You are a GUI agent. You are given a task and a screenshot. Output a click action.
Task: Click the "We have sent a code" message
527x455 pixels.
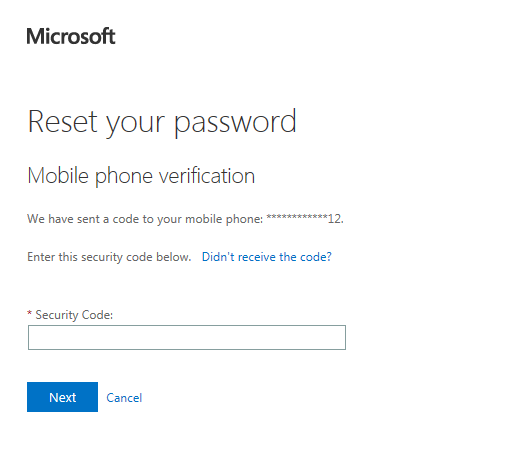[x=186, y=219]
